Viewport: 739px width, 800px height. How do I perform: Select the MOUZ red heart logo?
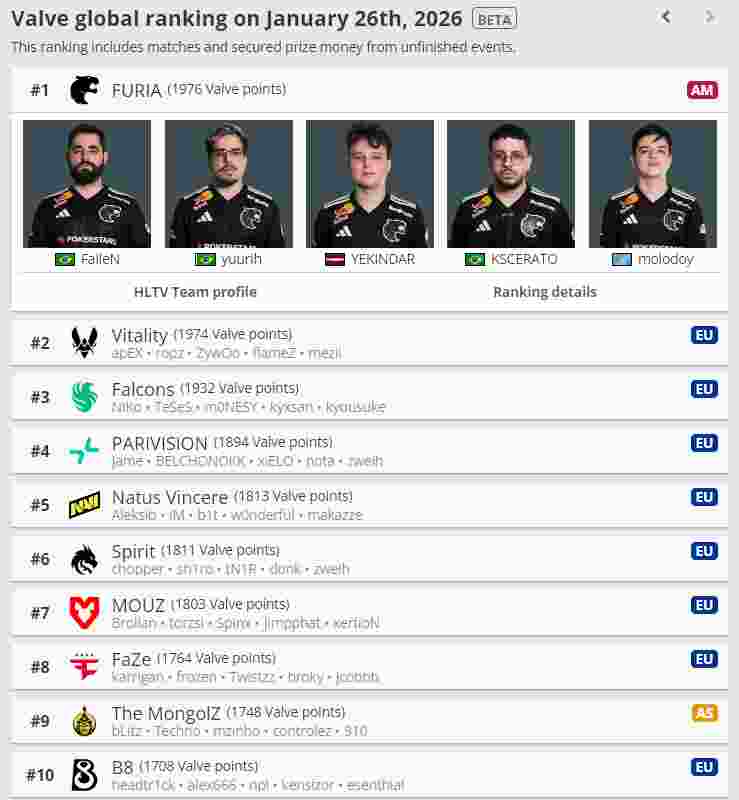click(84, 613)
